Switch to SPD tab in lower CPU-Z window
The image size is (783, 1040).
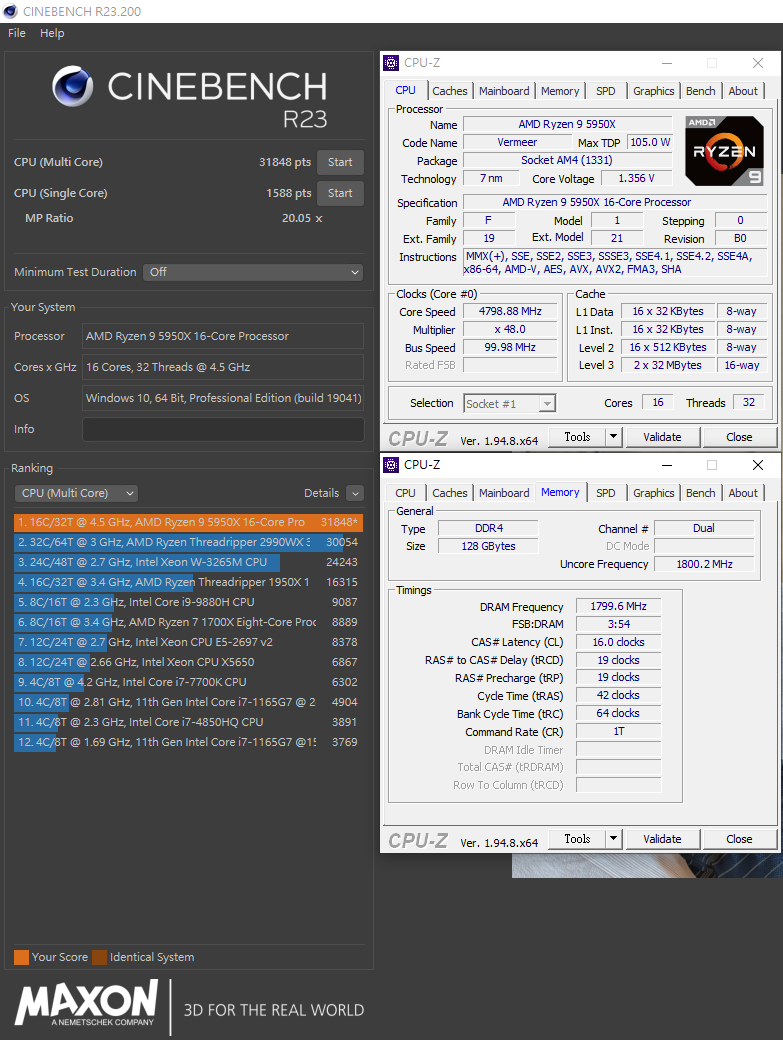(x=606, y=493)
